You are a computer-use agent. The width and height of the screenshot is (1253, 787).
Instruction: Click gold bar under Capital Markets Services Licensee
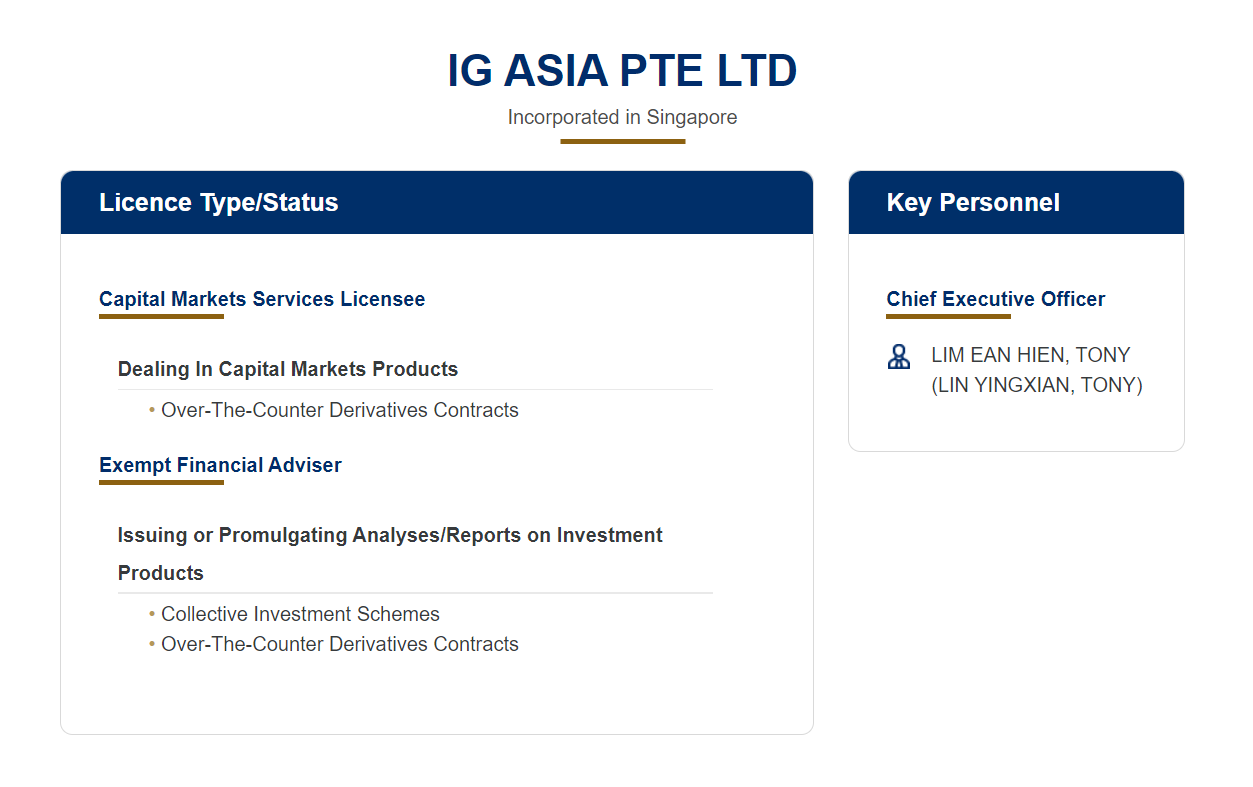pos(161,317)
